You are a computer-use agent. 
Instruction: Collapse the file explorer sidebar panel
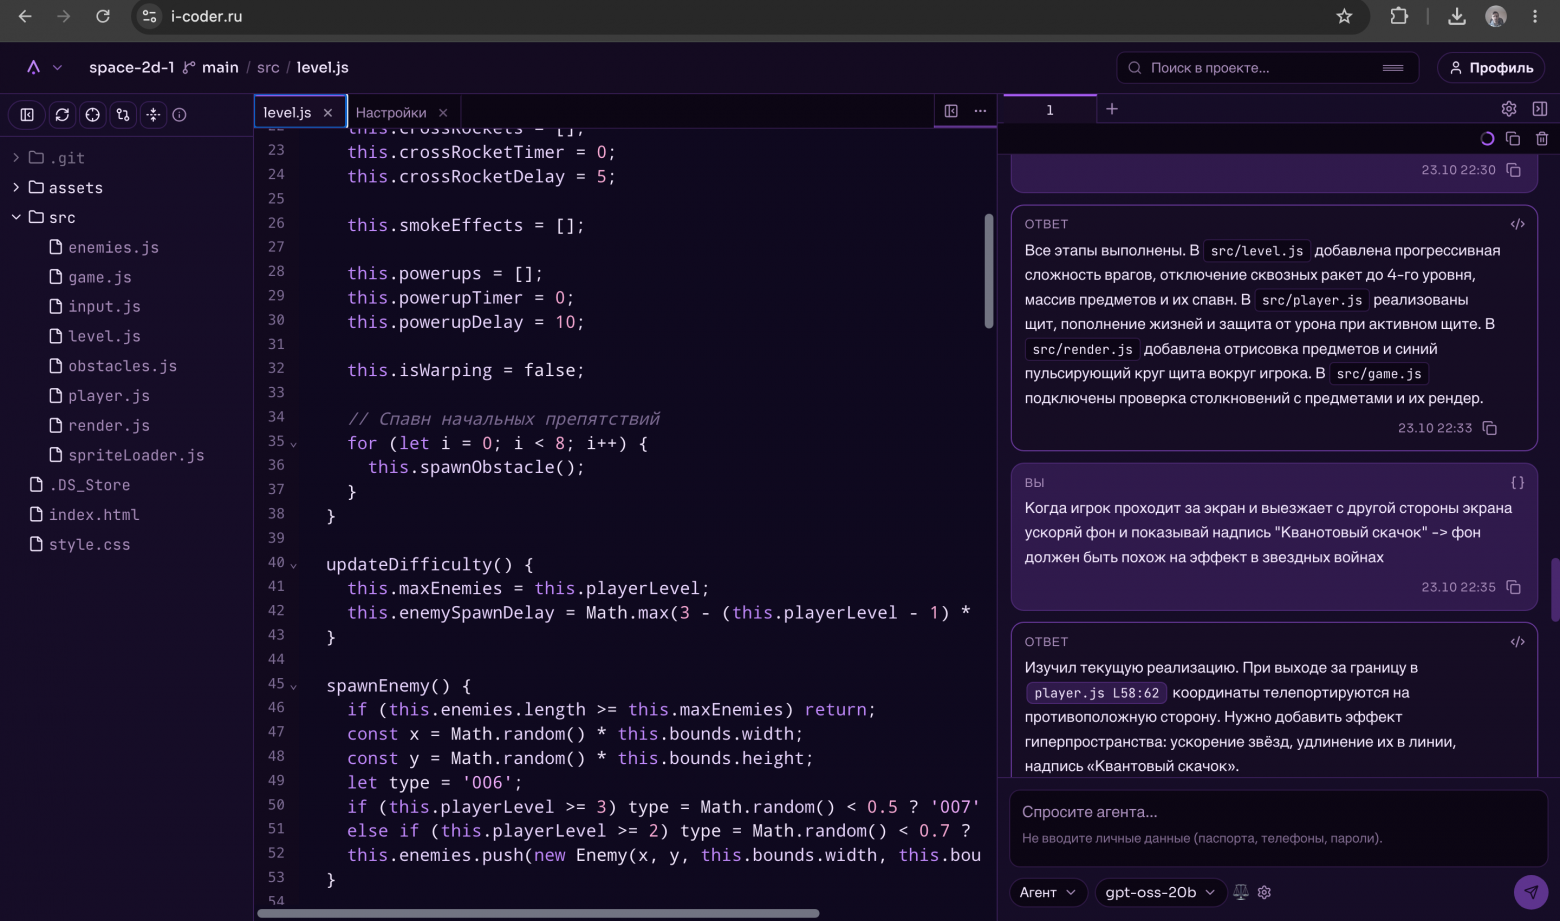pos(27,115)
